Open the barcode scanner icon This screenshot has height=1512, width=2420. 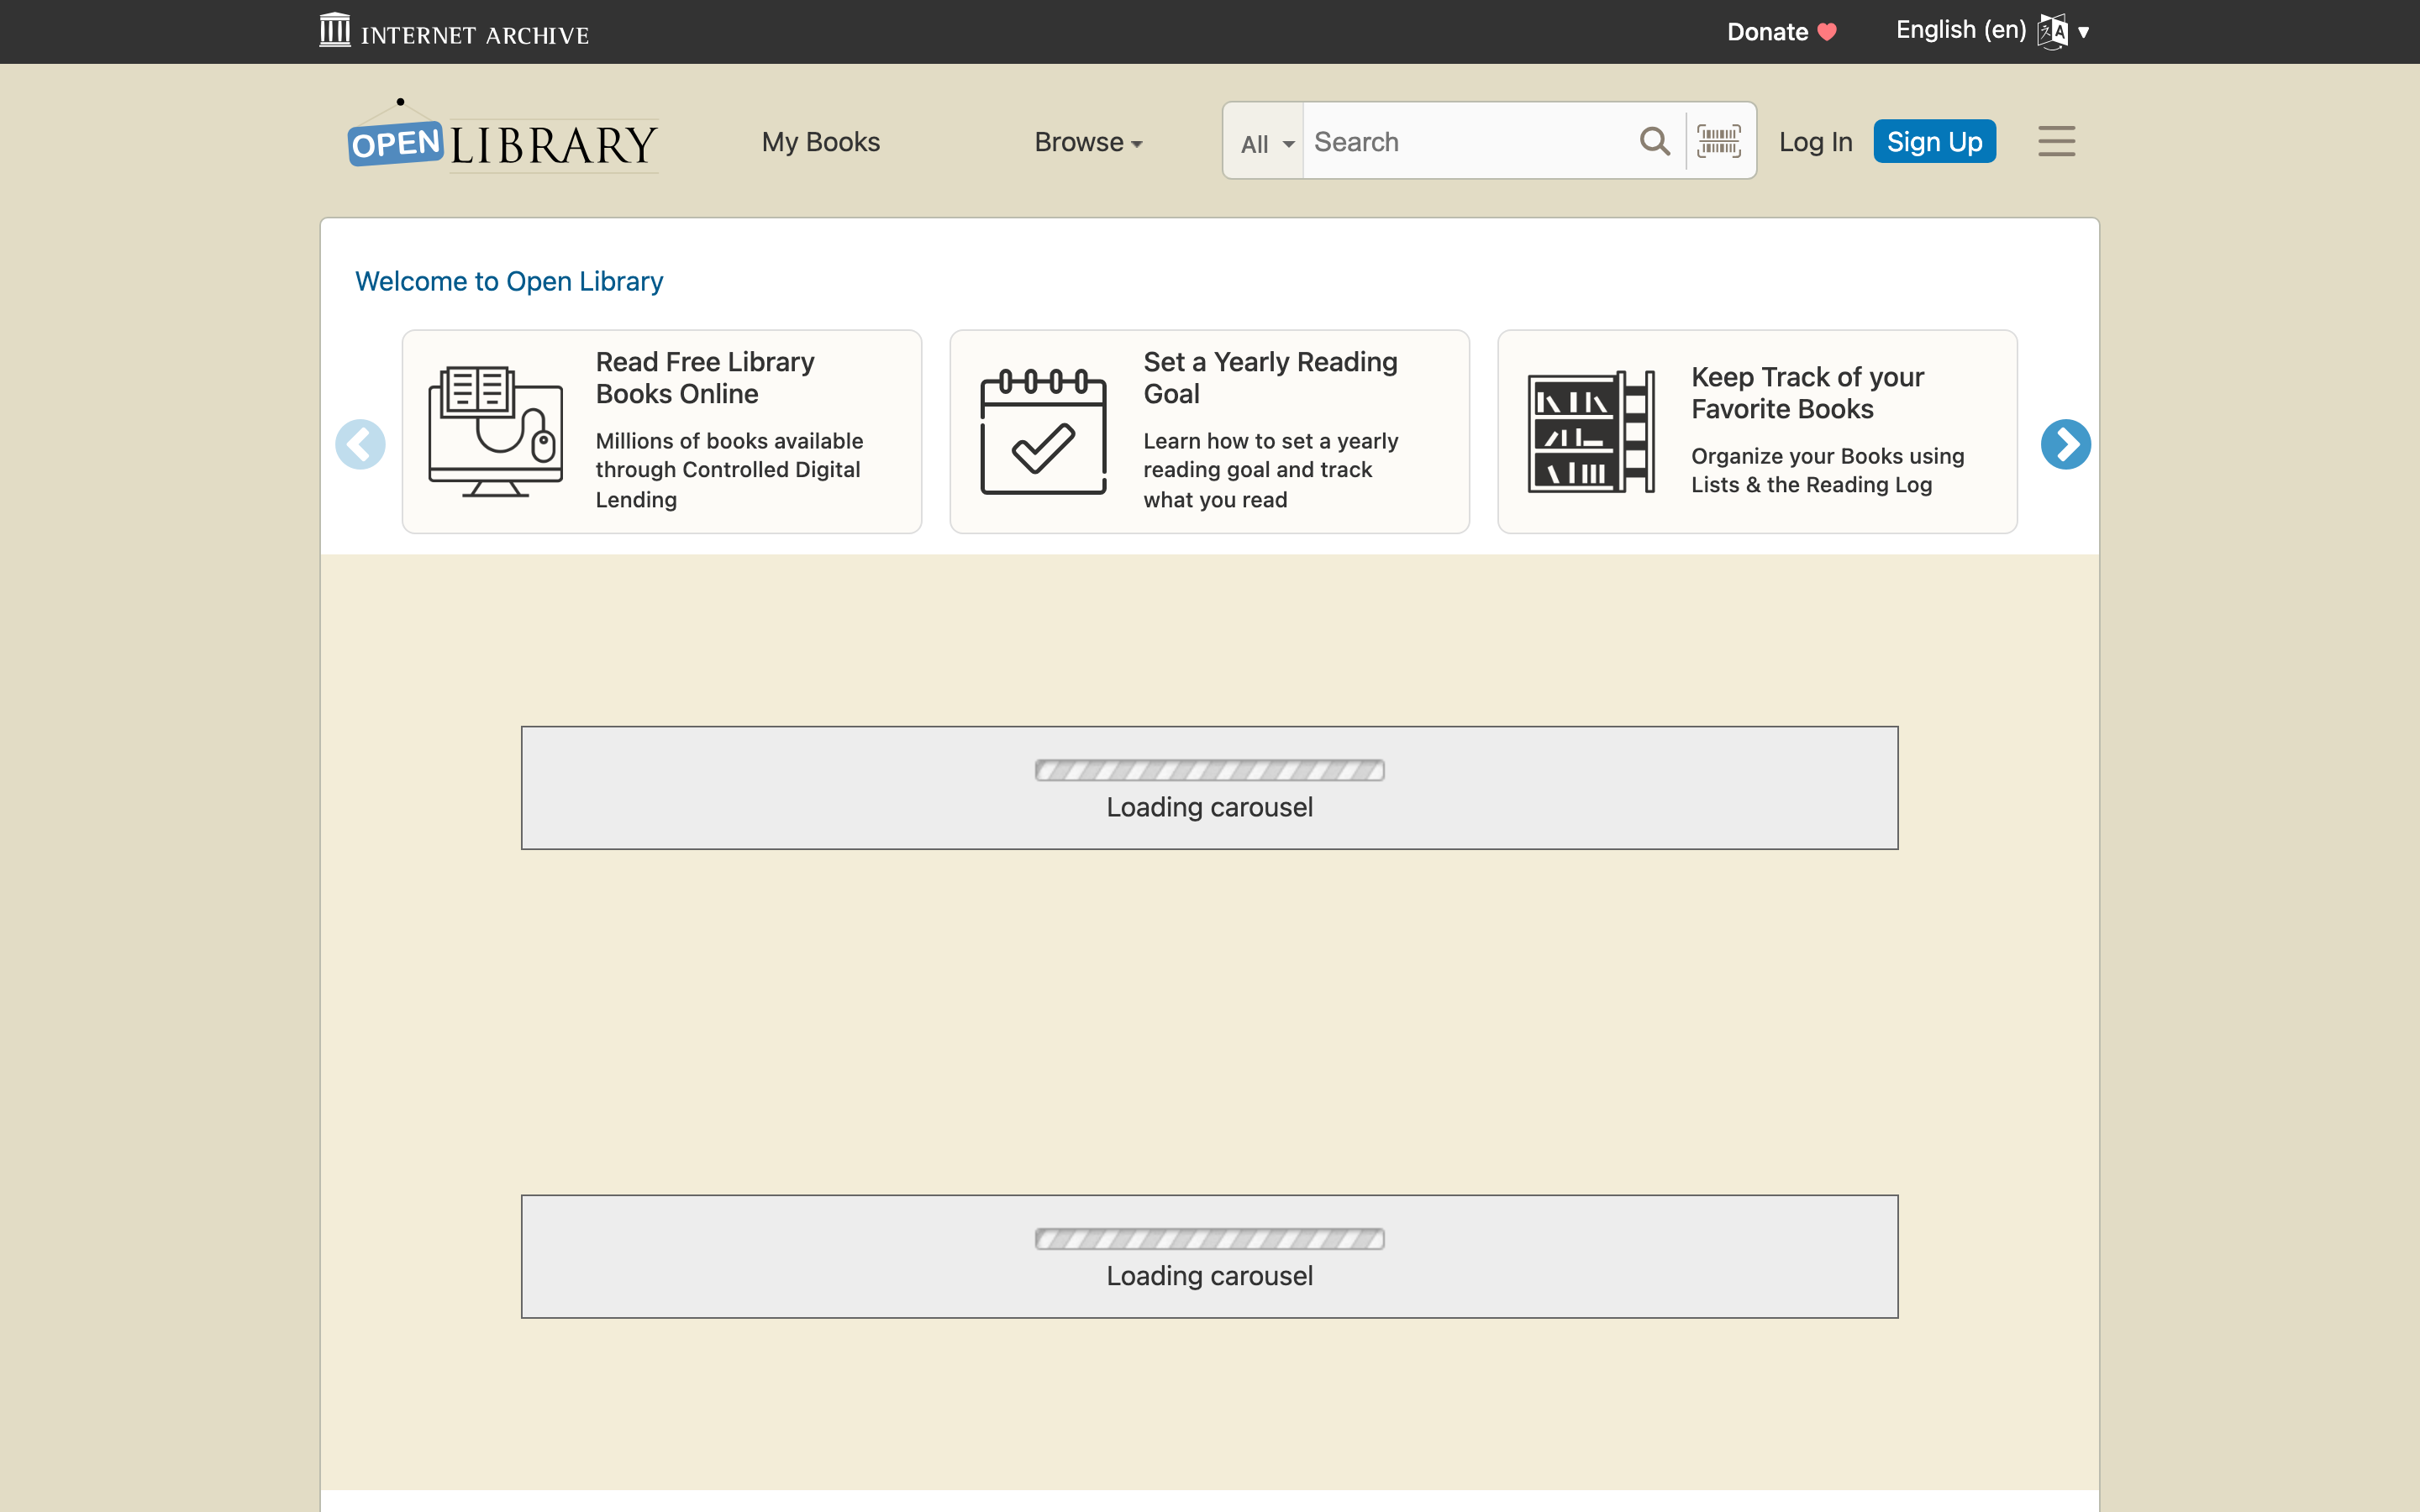click(1719, 141)
